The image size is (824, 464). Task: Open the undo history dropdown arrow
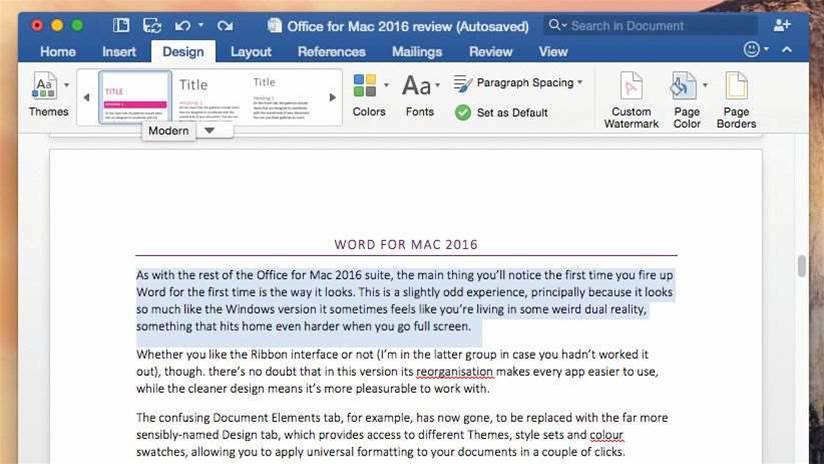coord(201,25)
